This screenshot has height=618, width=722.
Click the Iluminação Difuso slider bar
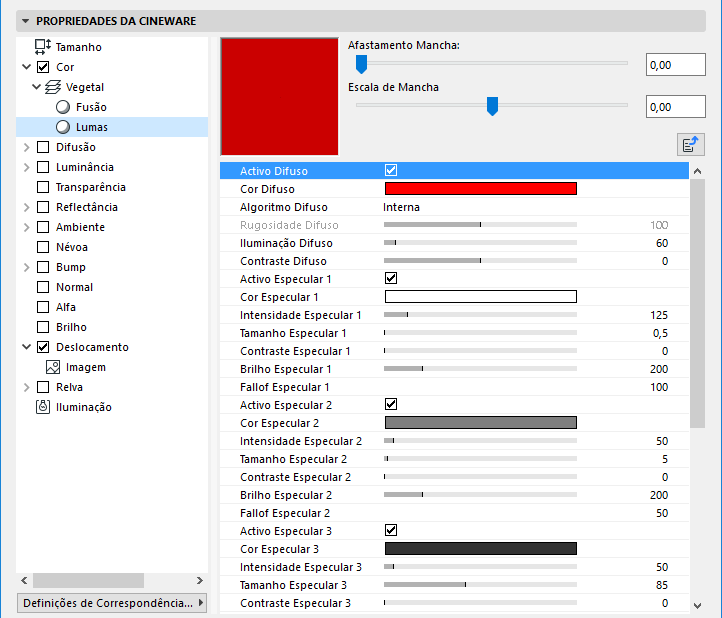pyautogui.click(x=480, y=243)
